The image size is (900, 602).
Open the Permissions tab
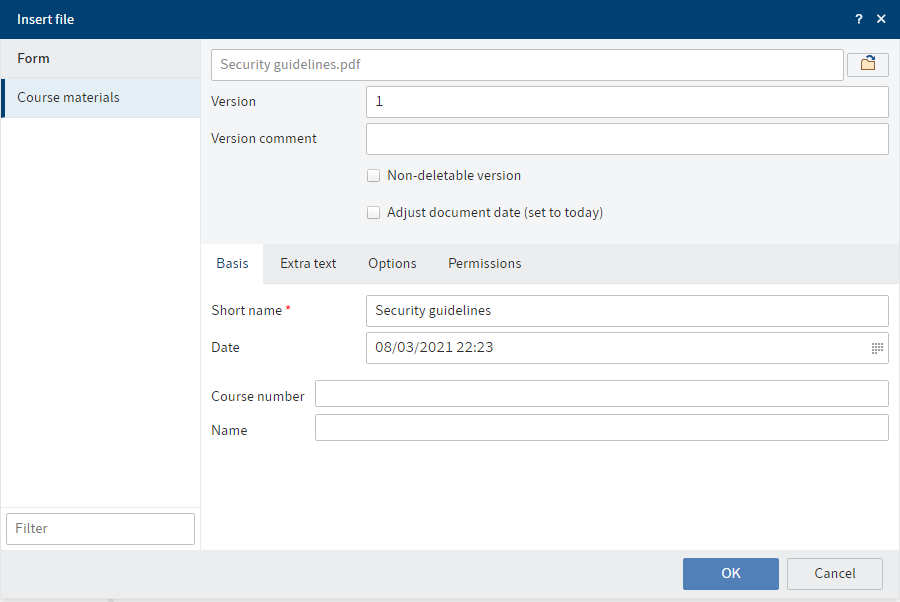coord(484,263)
